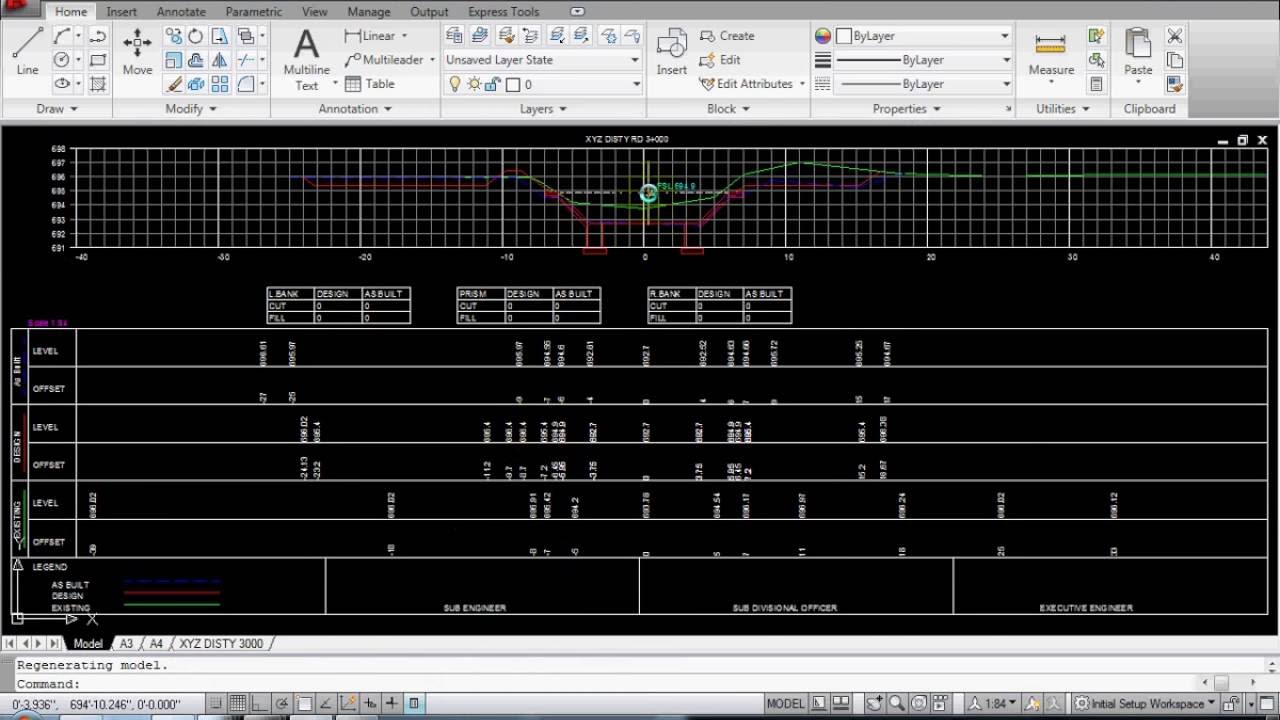
Task: Click Copy Clip icon in Clipboard
Action: pos(1175,60)
